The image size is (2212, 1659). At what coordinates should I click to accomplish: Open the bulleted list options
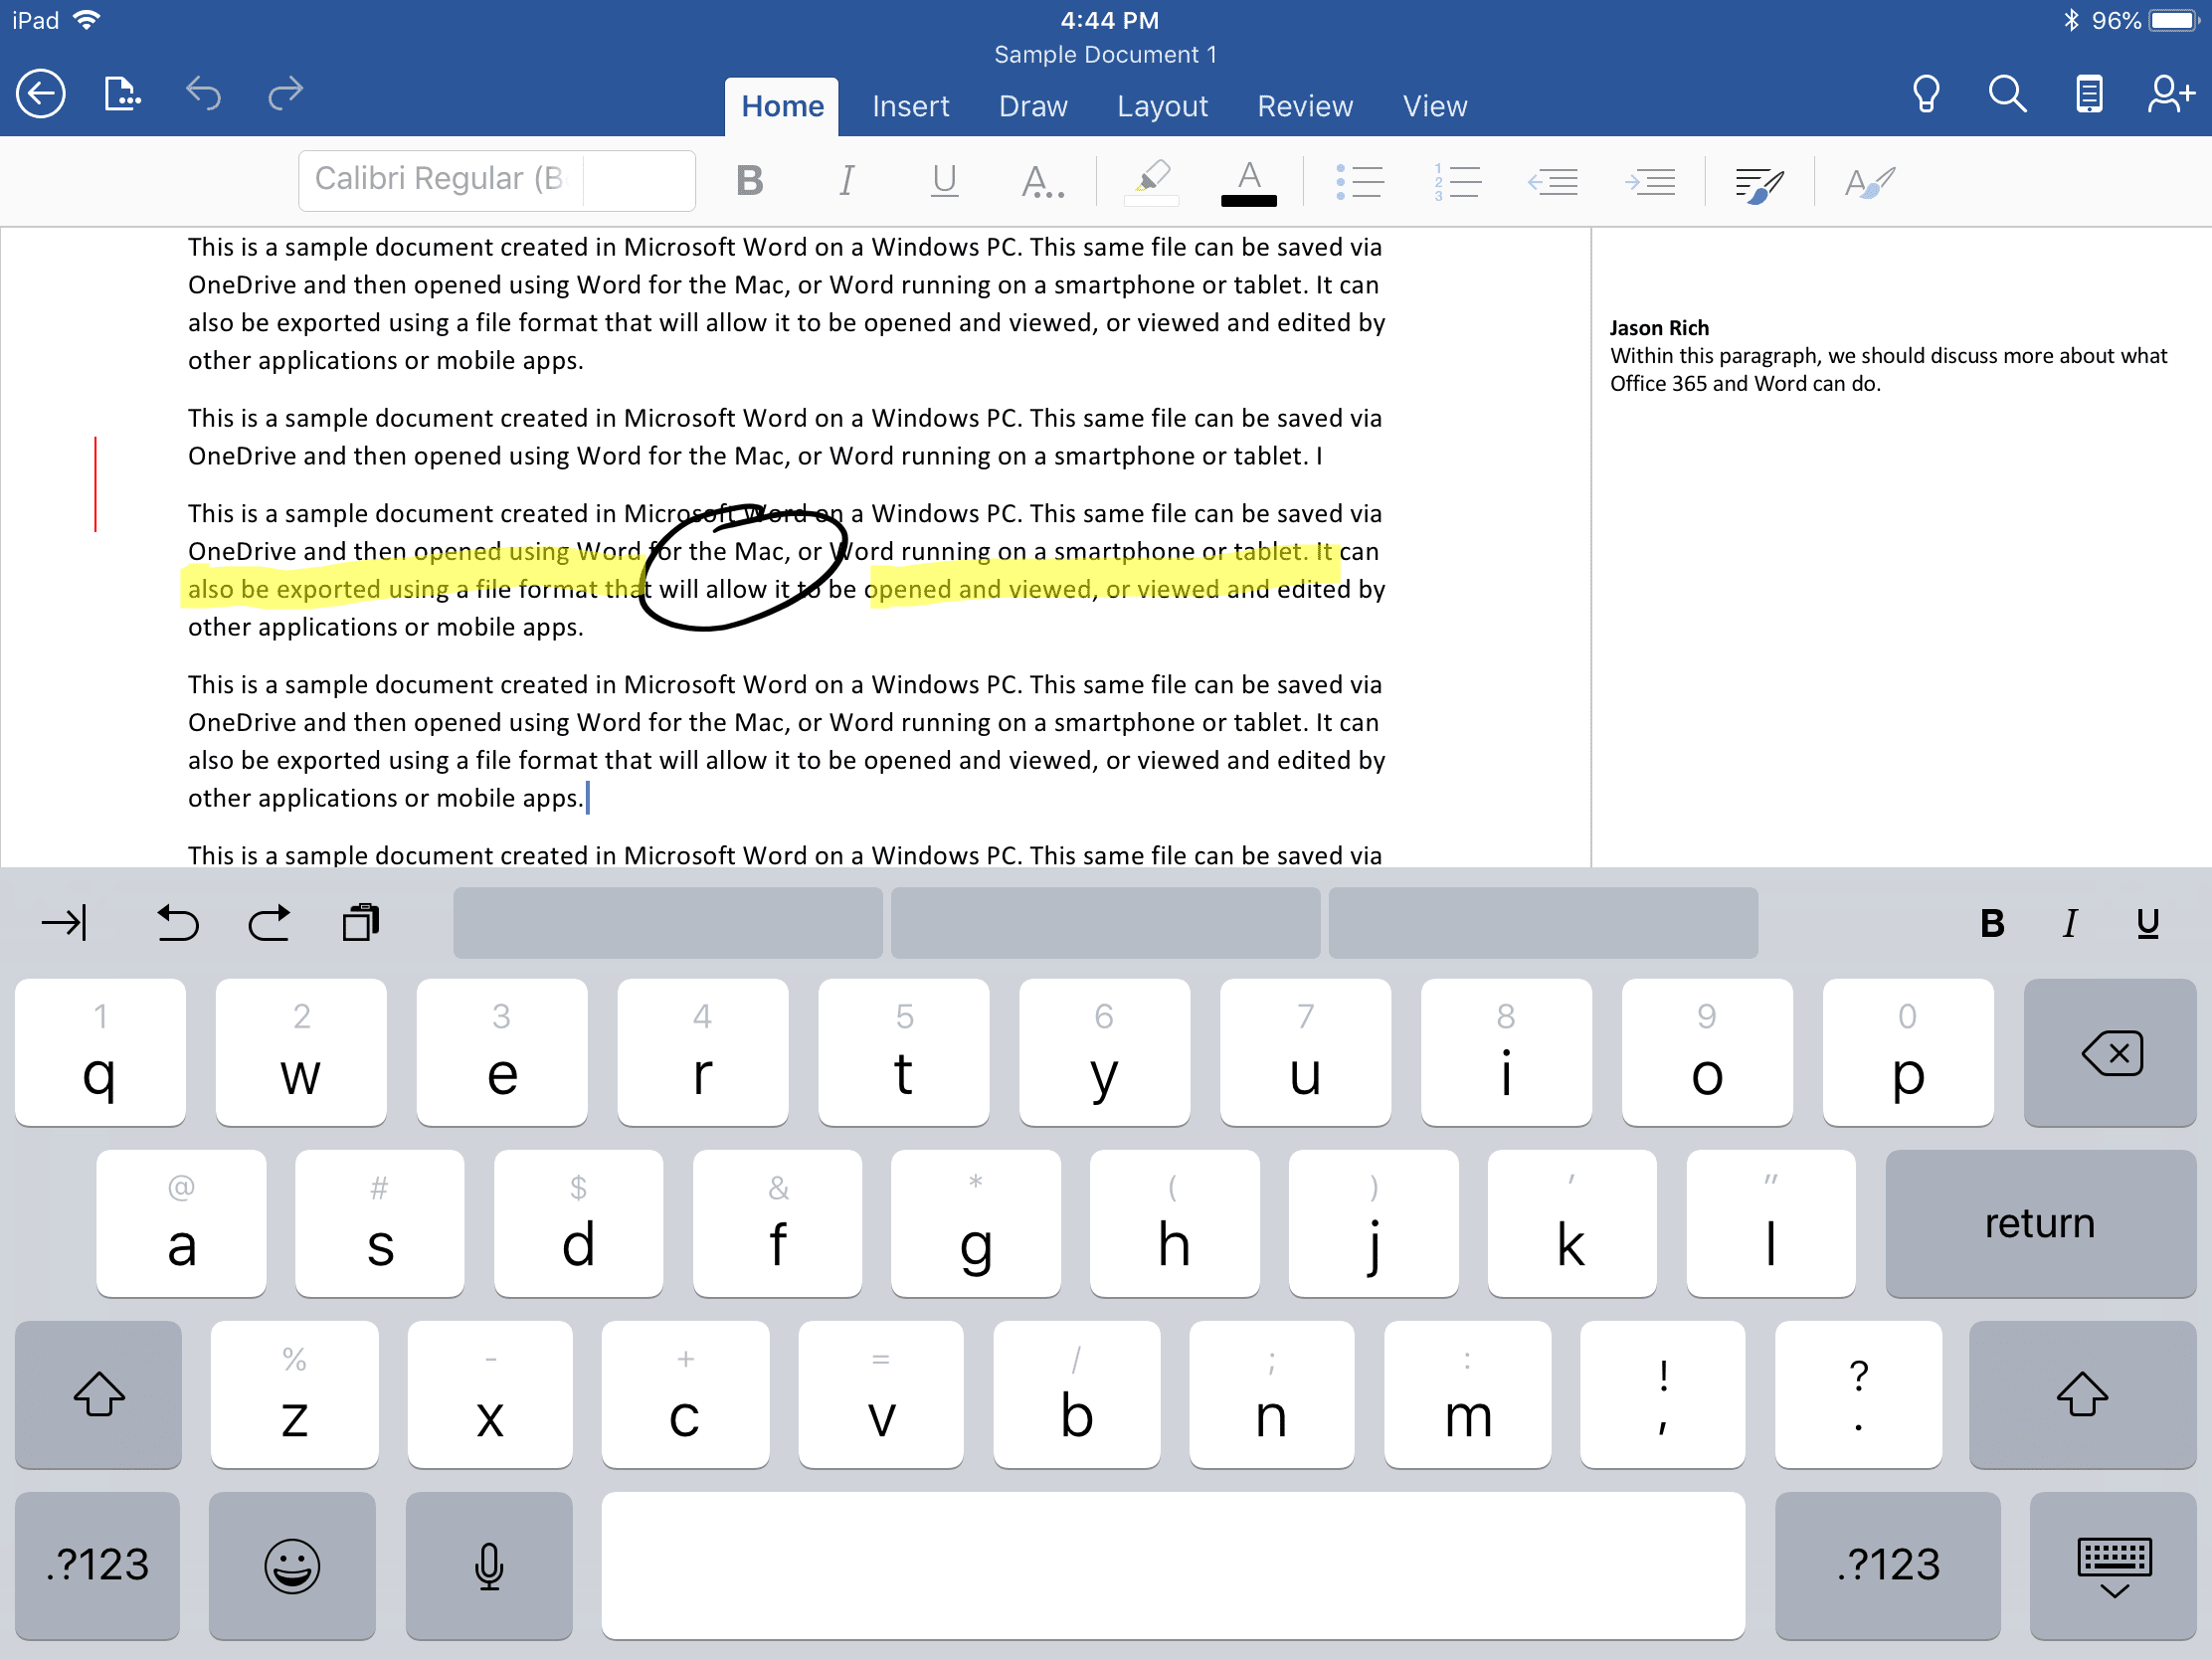click(x=1360, y=181)
